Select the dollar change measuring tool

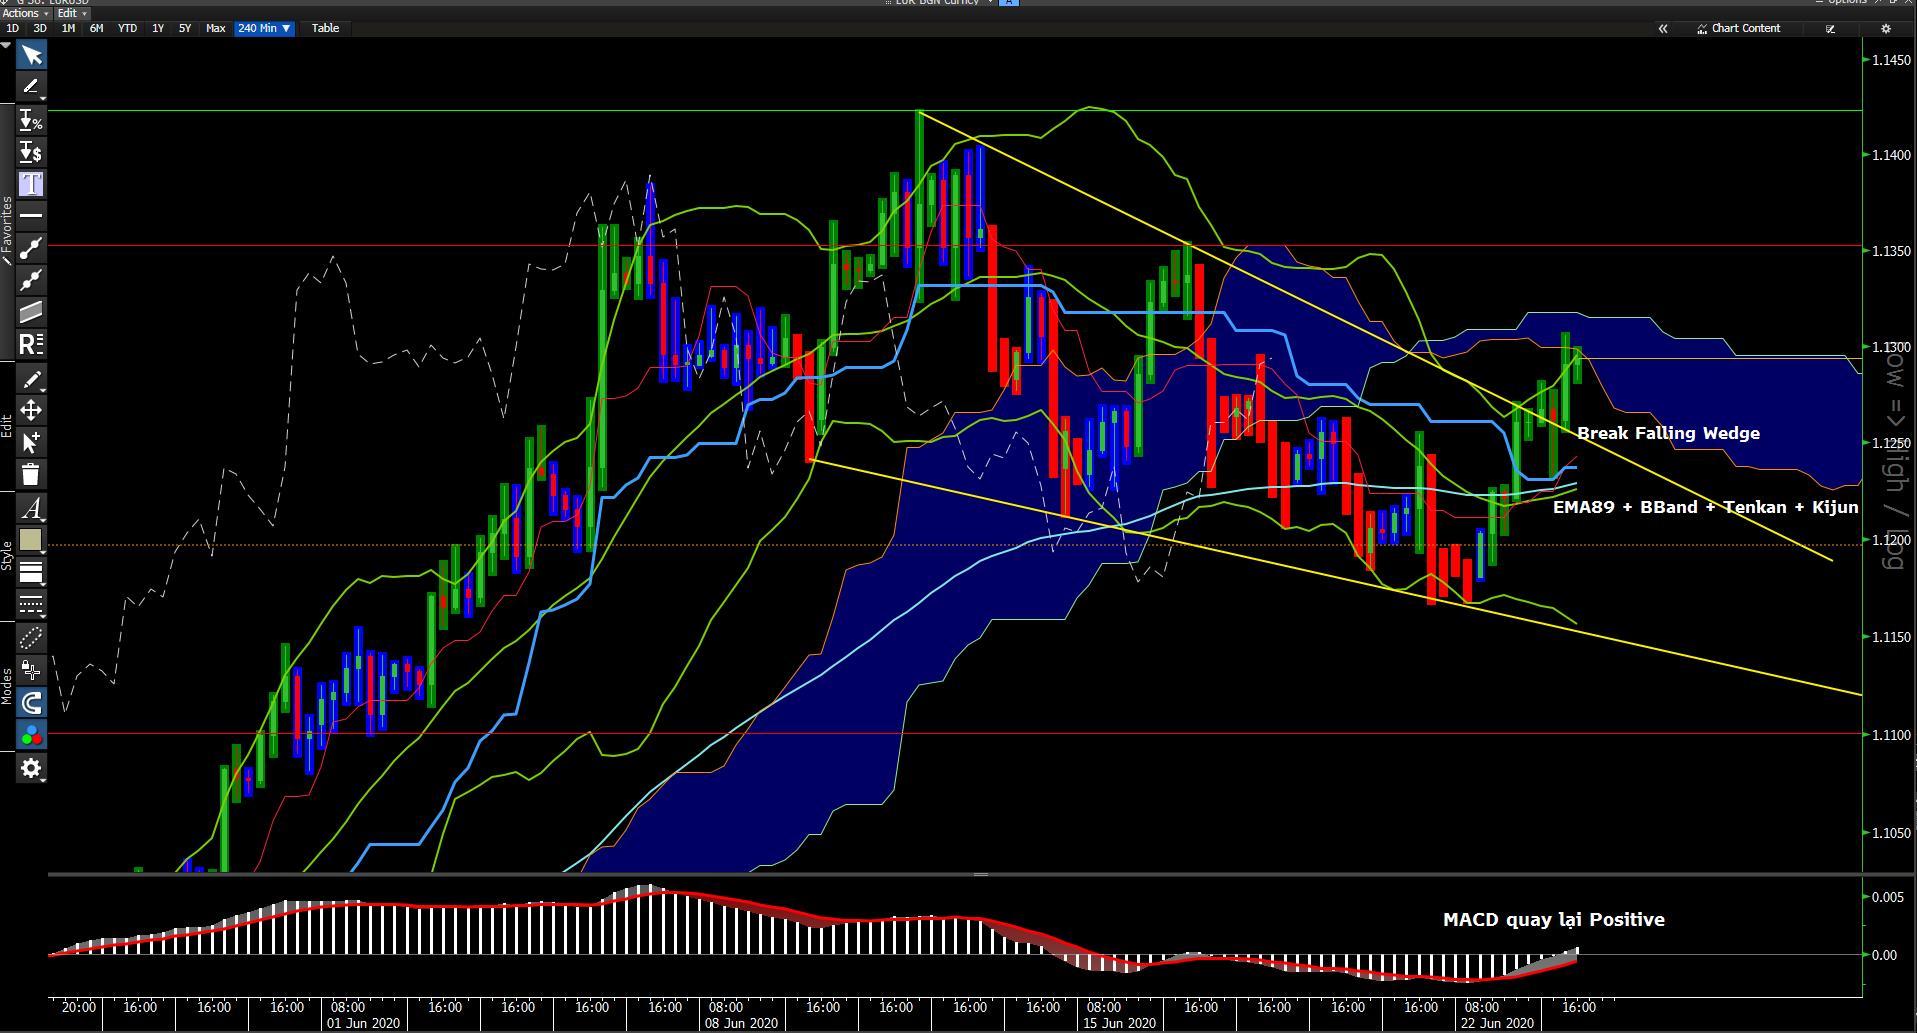point(31,152)
